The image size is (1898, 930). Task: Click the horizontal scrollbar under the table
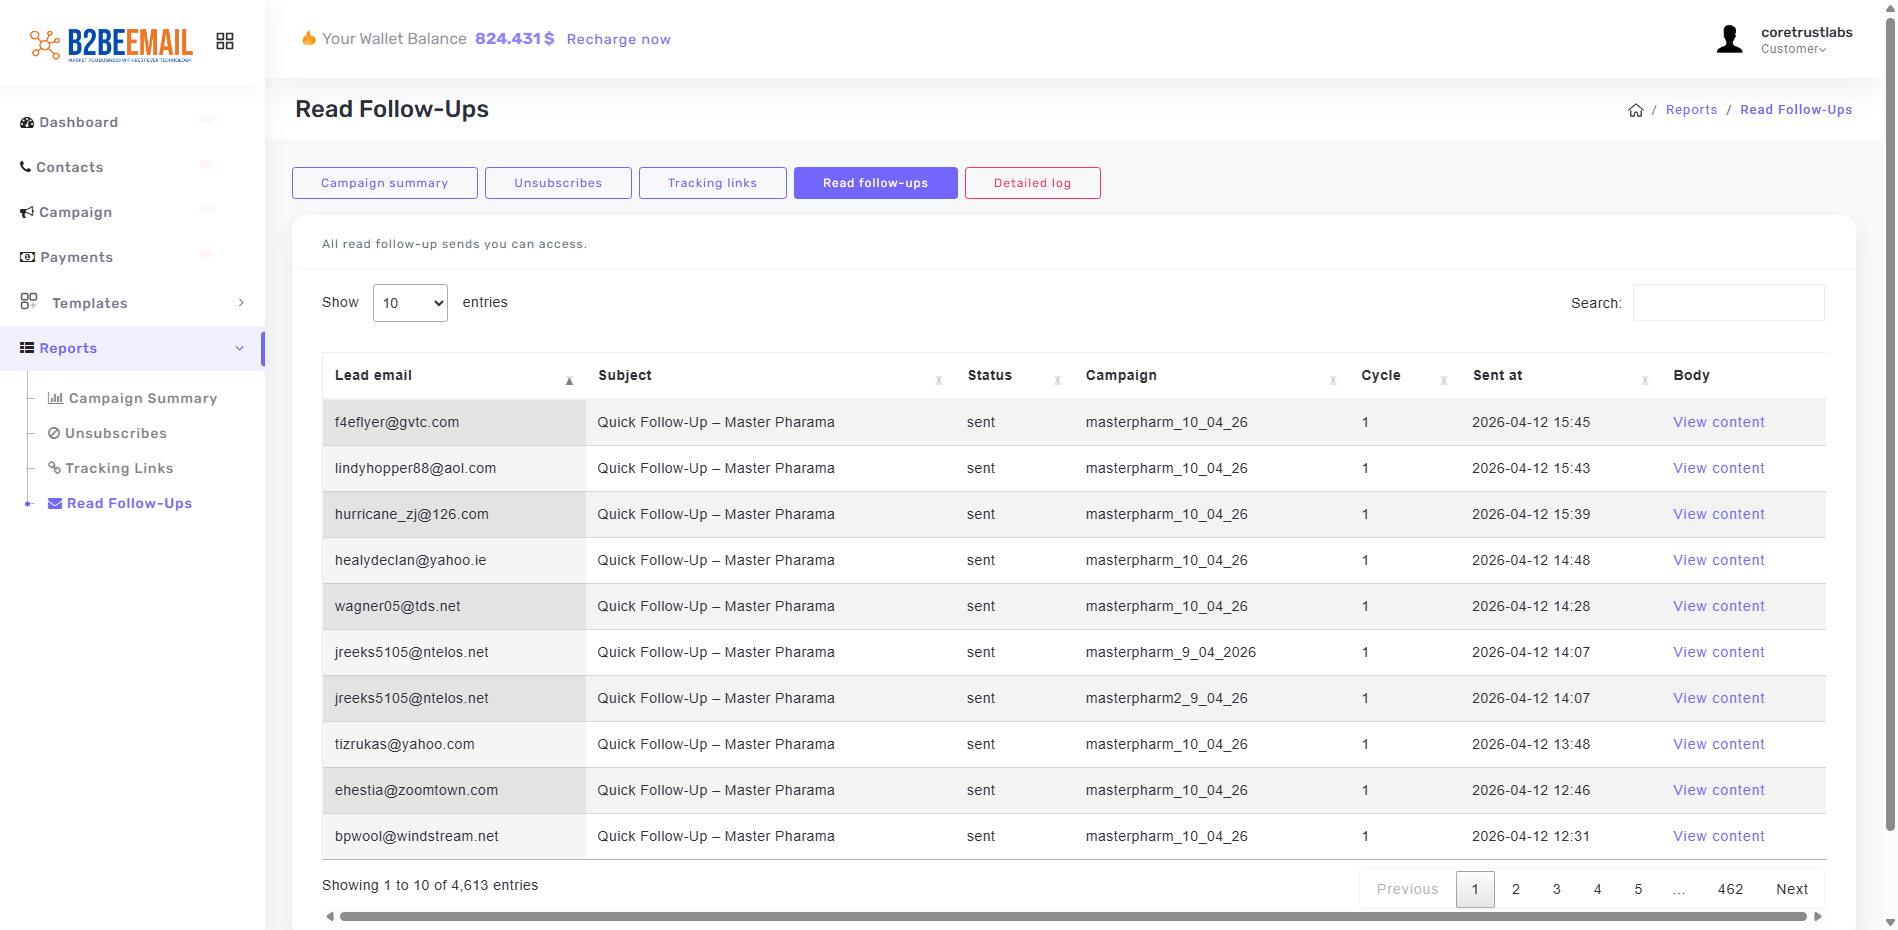[1072, 916]
